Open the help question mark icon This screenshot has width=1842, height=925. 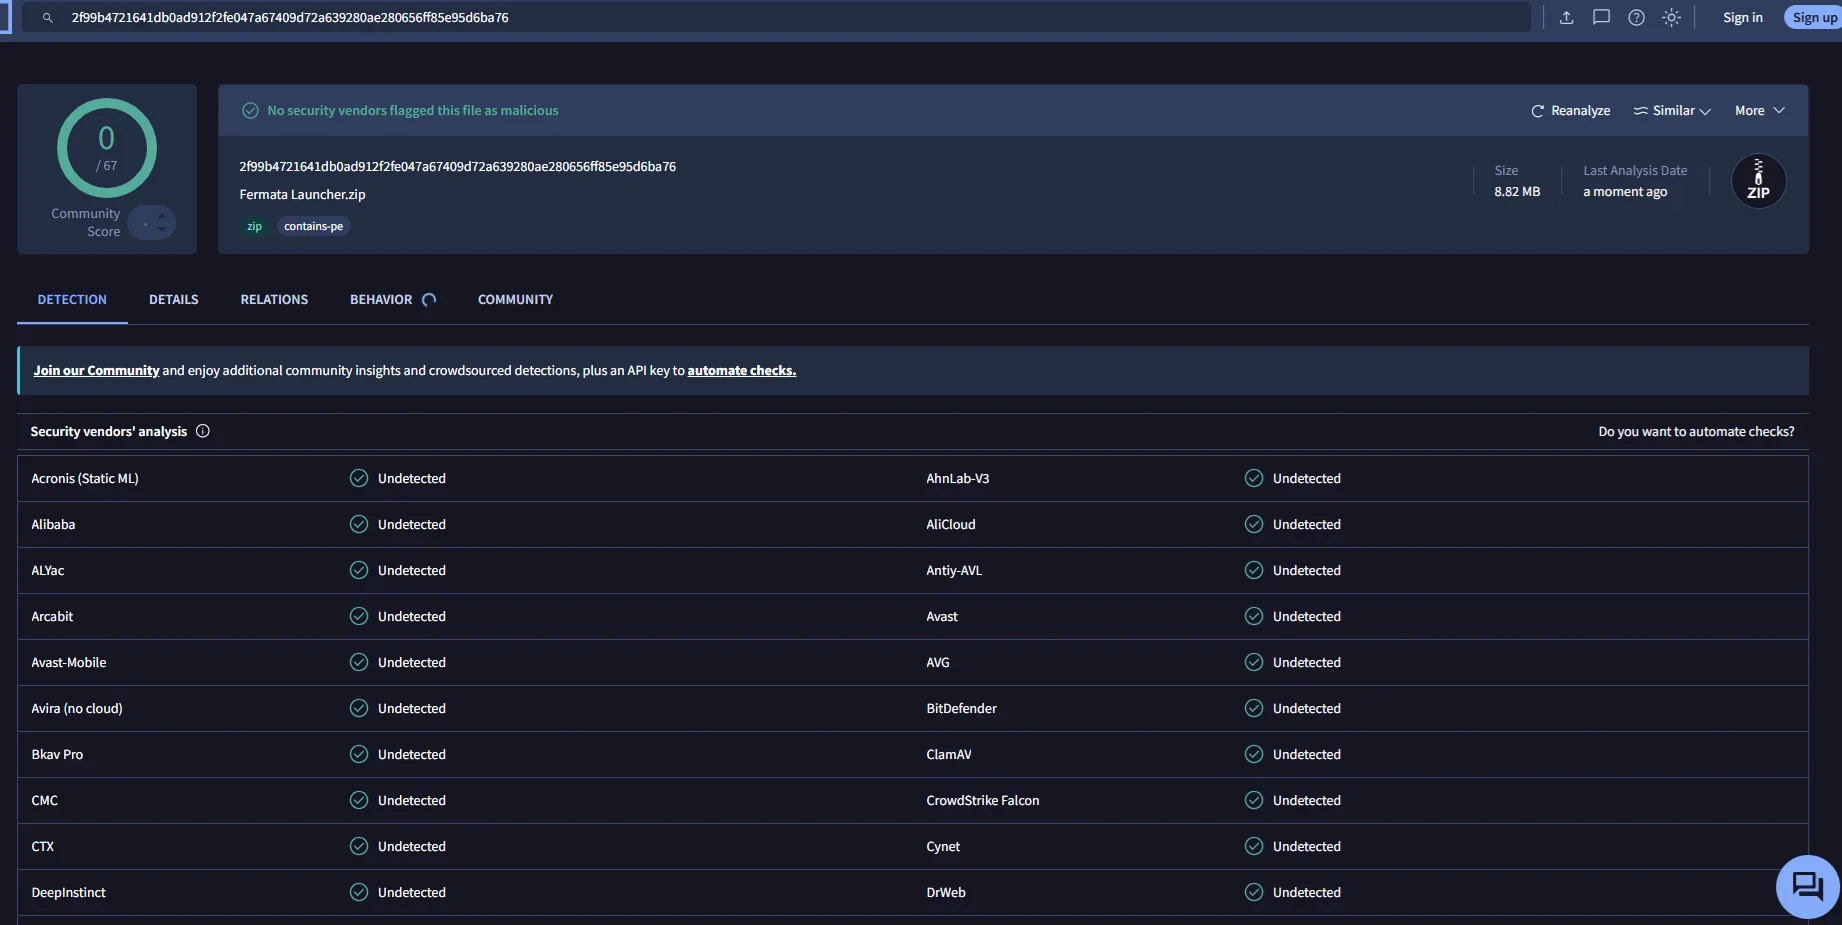point(1636,18)
